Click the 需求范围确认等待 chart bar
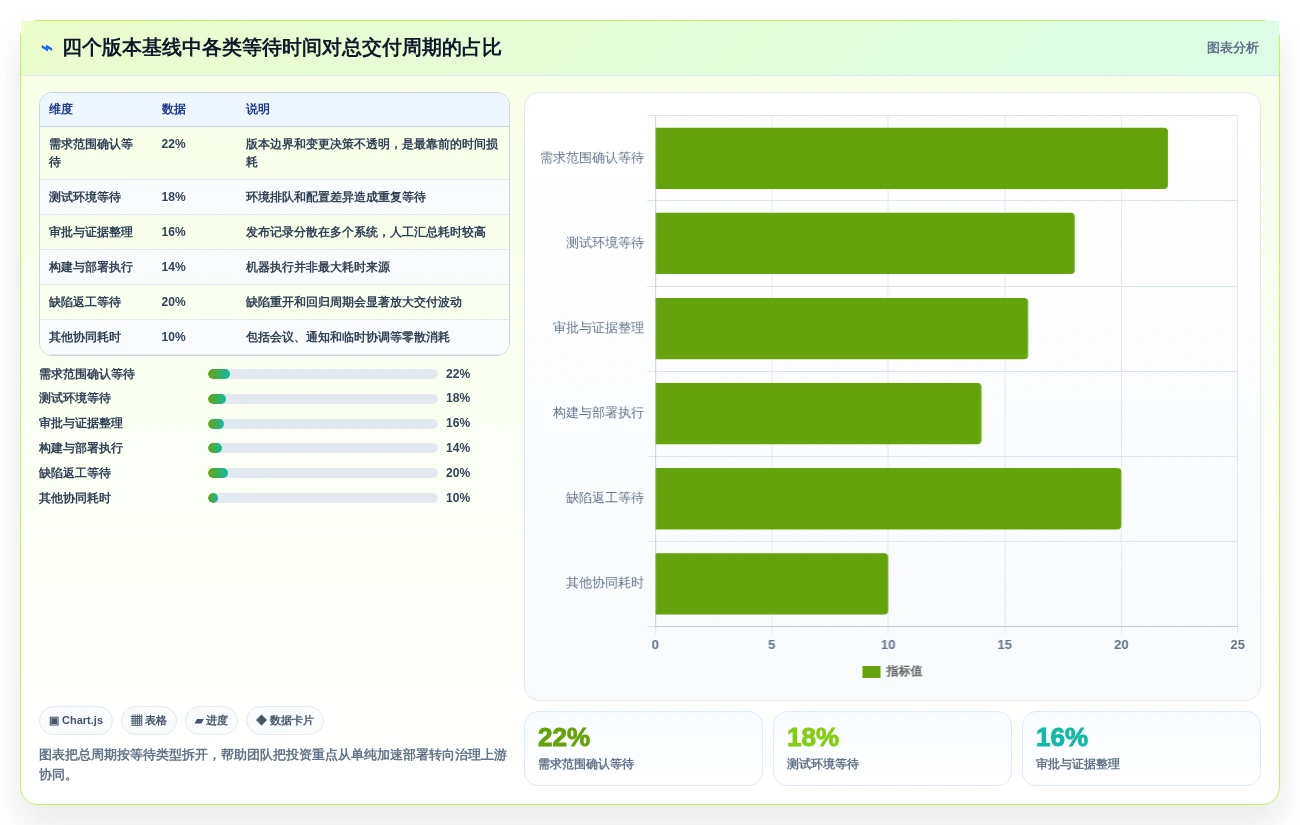Viewport: 1300px width, 825px height. pos(911,158)
